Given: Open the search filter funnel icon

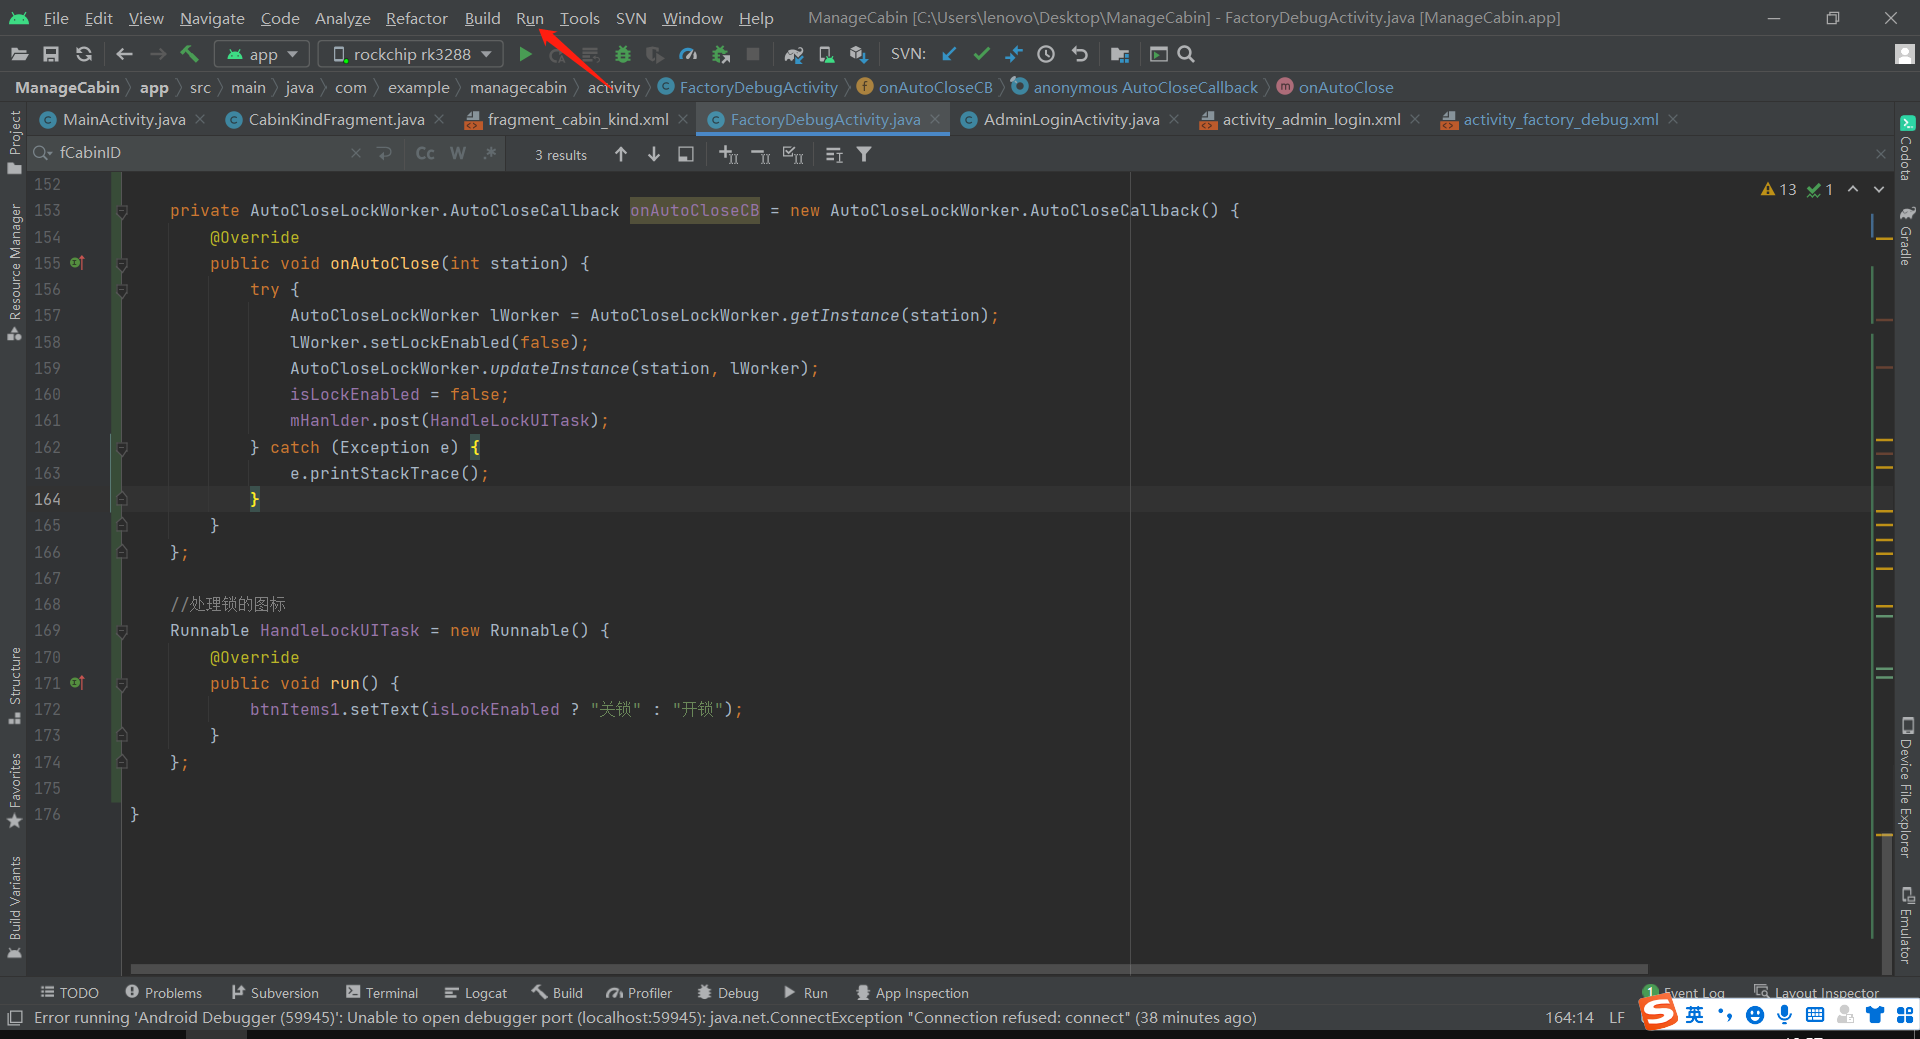Looking at the screenshot, I should pyautogui.click(x=864, y=154).
